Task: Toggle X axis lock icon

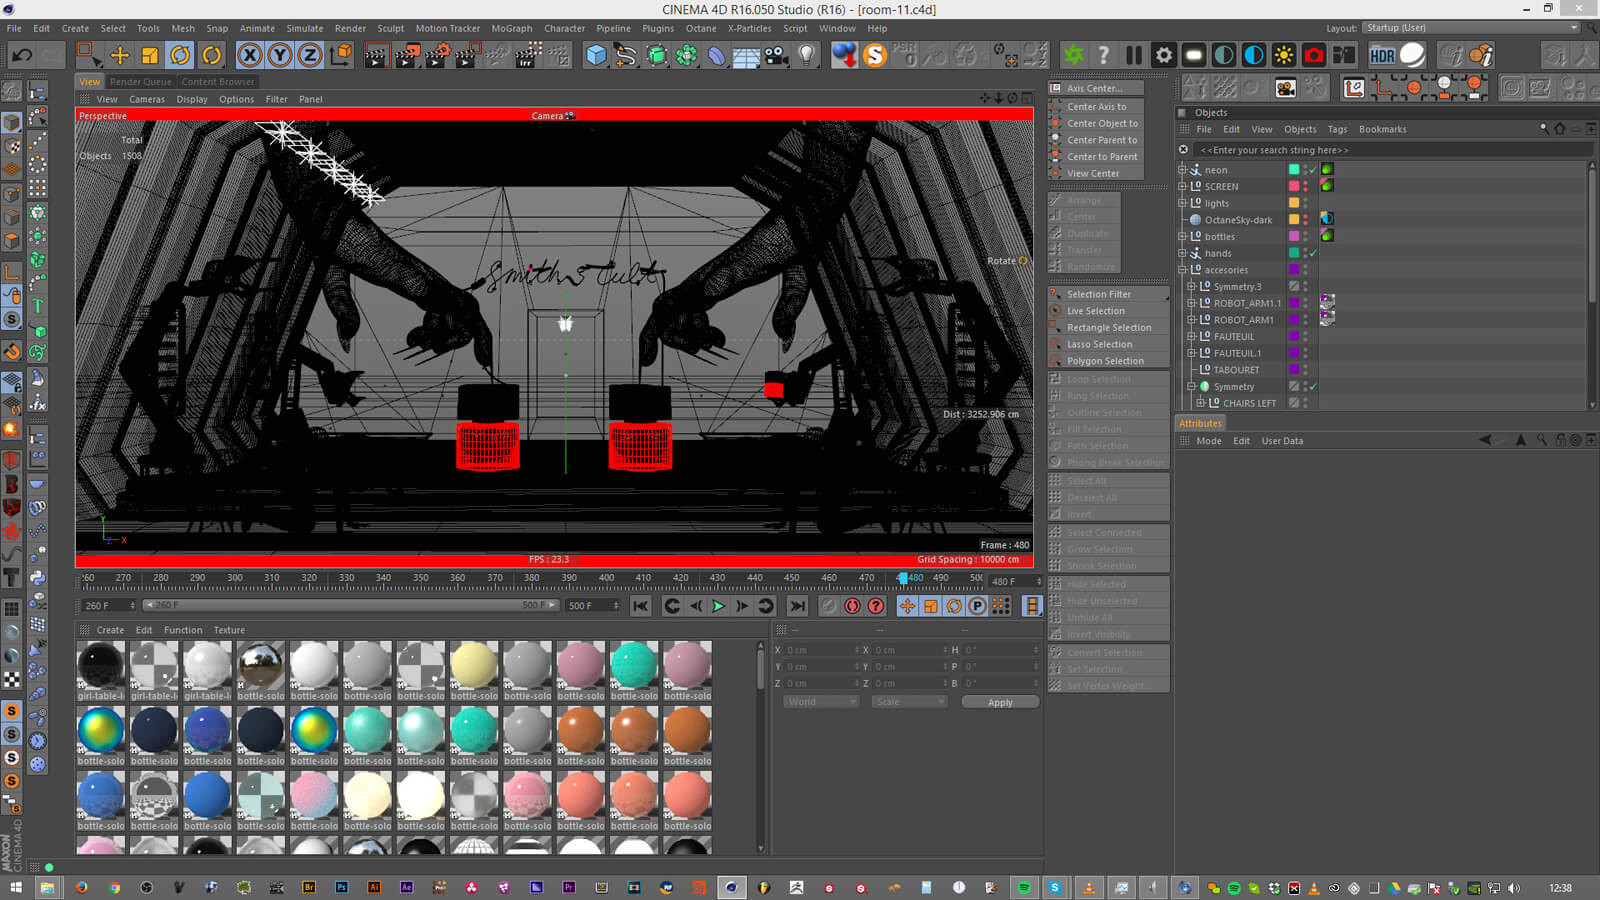Action: click(x=250, y=55)
